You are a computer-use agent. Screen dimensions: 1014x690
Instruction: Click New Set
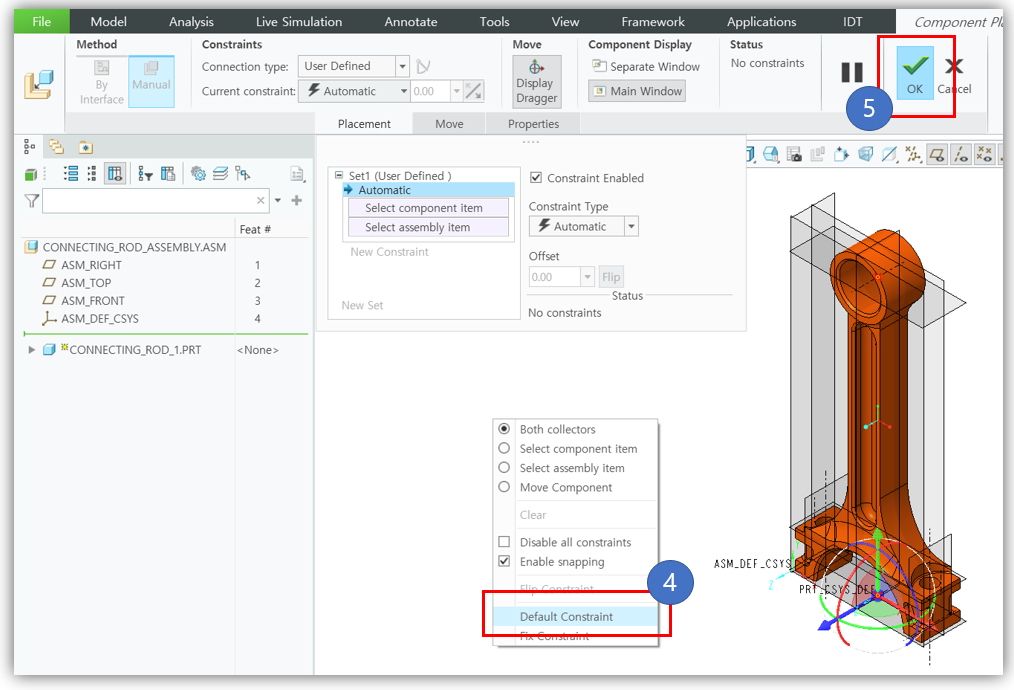click(362, 305)
